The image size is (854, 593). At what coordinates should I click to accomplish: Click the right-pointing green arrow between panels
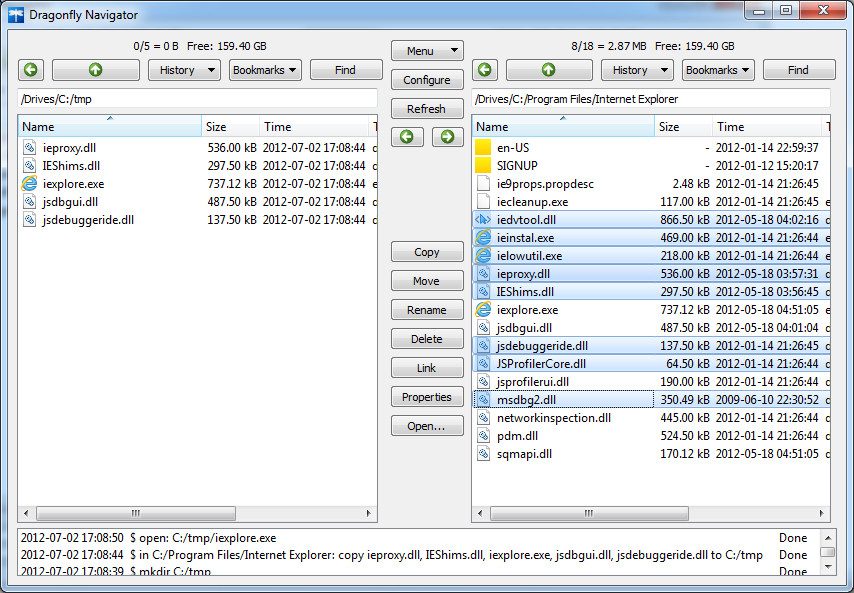click(x=447, y=137)
